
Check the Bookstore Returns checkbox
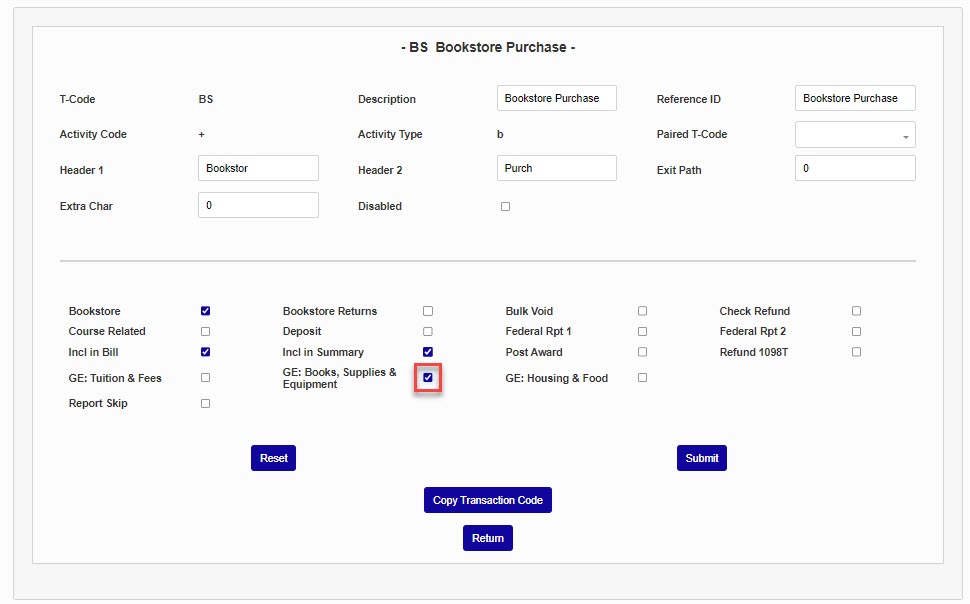click(x=428, y=311)
